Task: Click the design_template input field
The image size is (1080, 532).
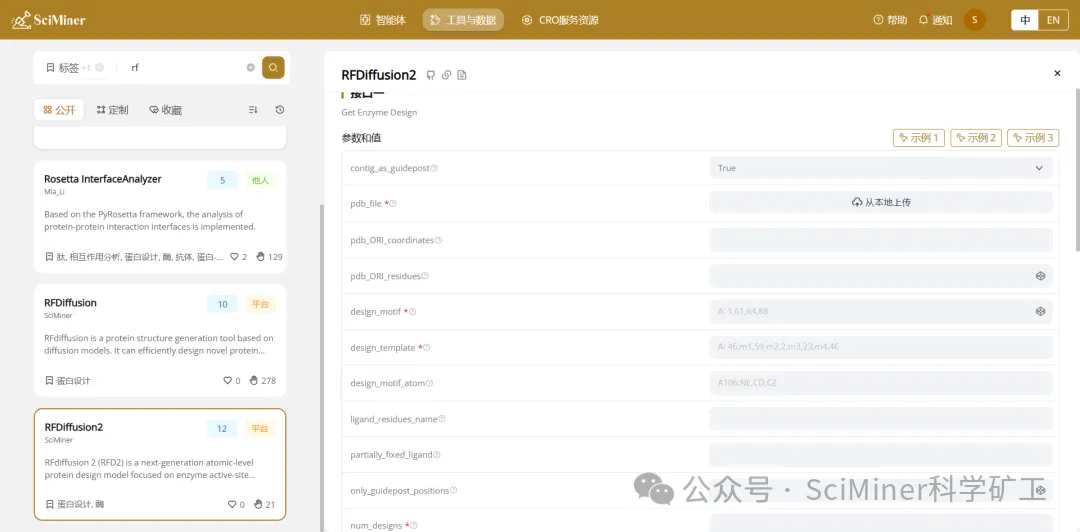Action: point(881,347)
